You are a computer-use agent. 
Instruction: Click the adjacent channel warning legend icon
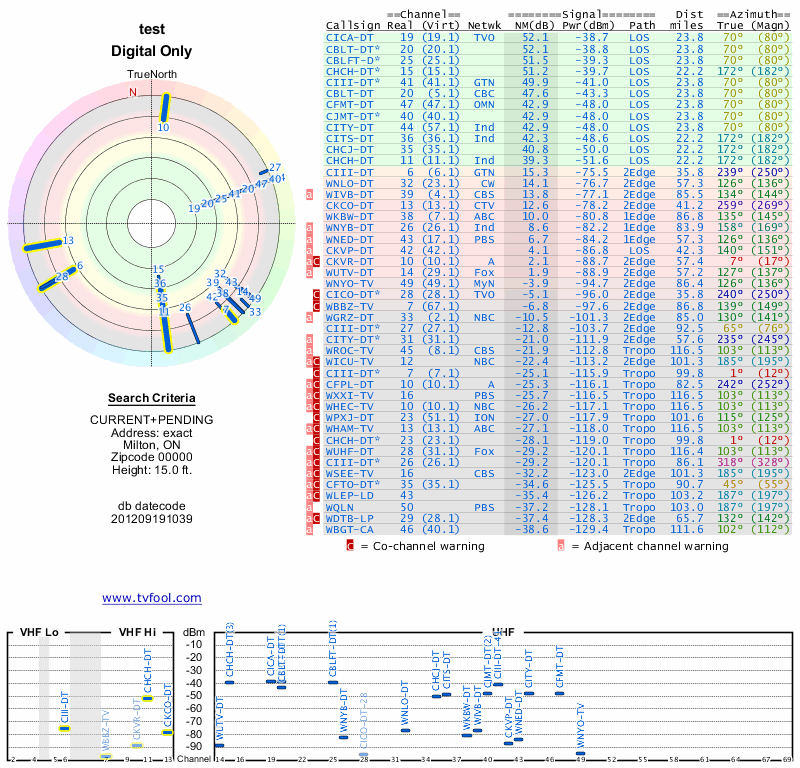pos(561,546)
